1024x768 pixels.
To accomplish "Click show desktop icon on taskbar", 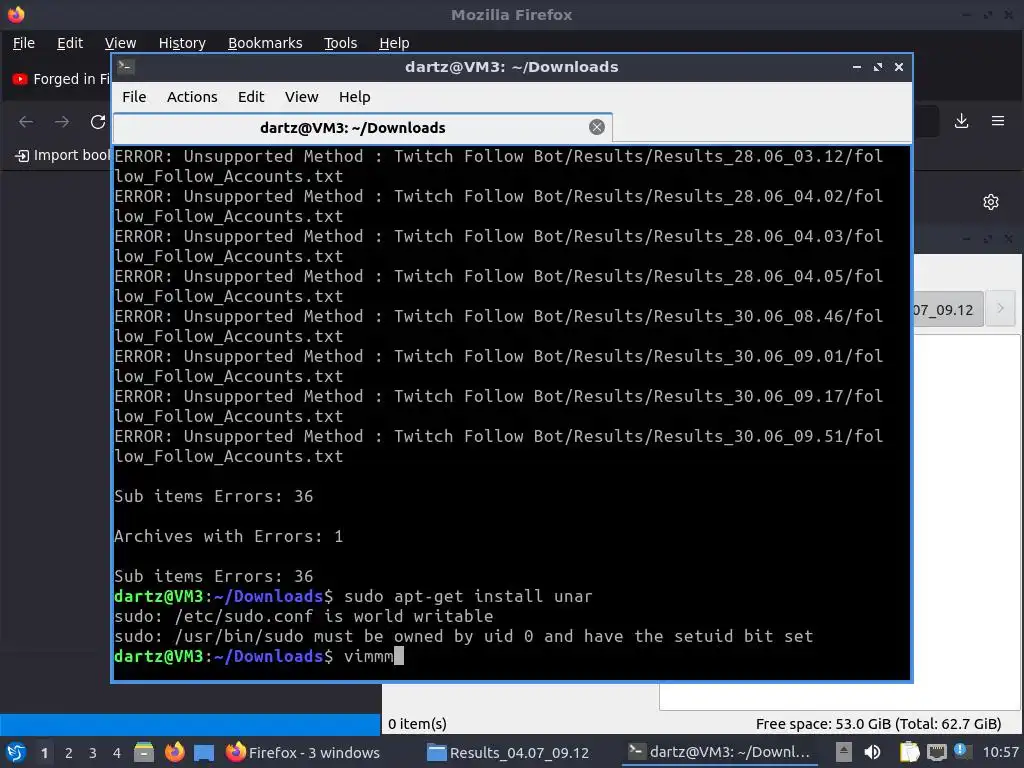I will pyautogui.click(x=204, y=752).
